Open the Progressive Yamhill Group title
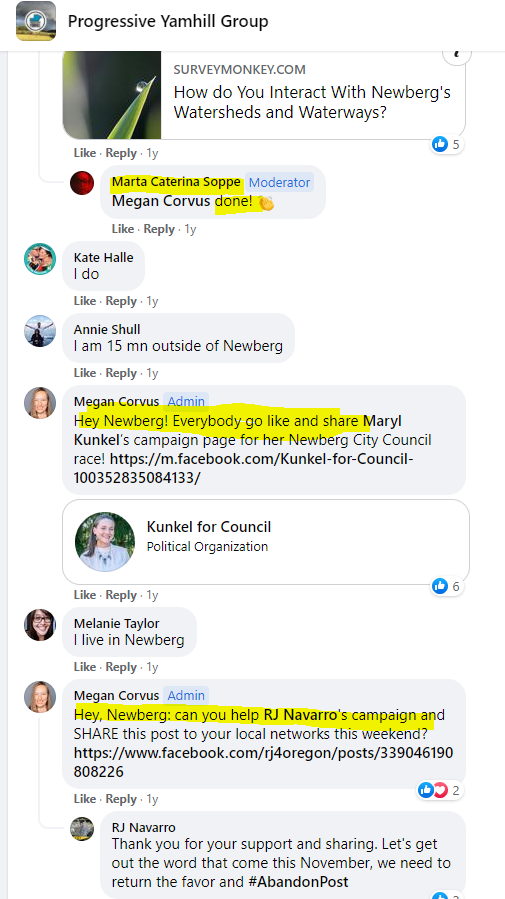 tap(168, 21)
